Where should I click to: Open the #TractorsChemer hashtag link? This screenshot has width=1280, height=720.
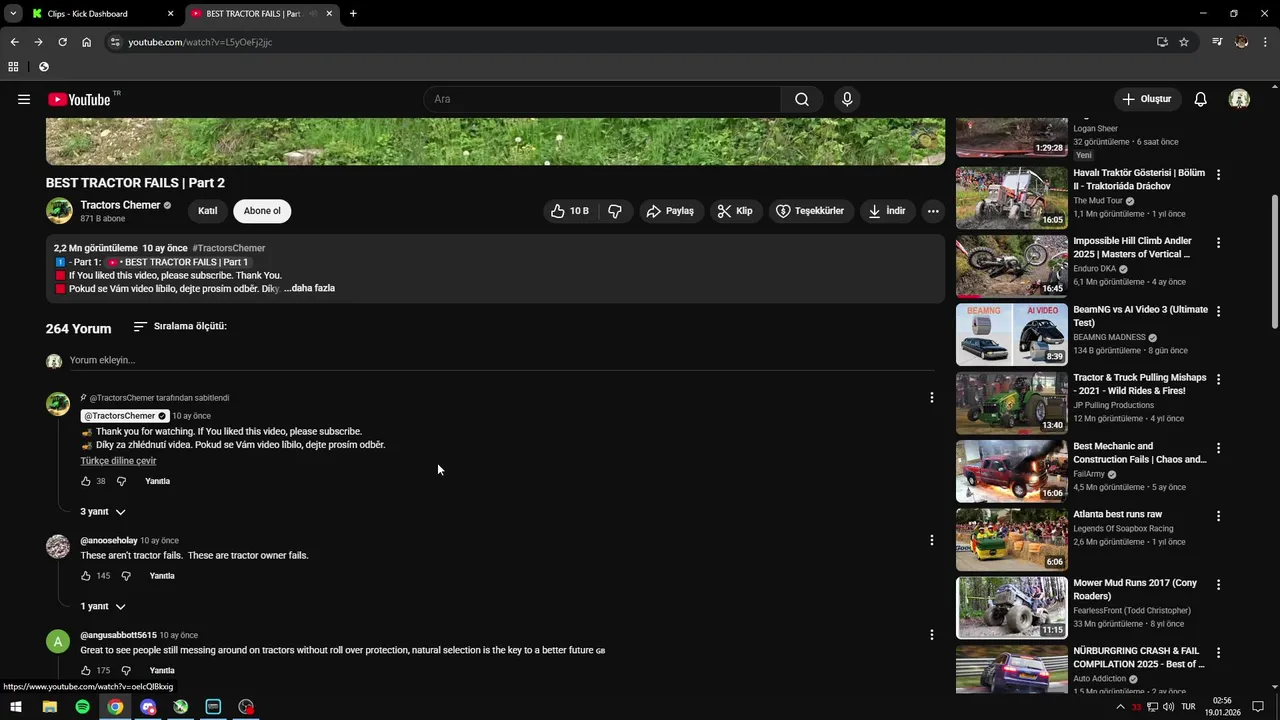click(229, 248)
